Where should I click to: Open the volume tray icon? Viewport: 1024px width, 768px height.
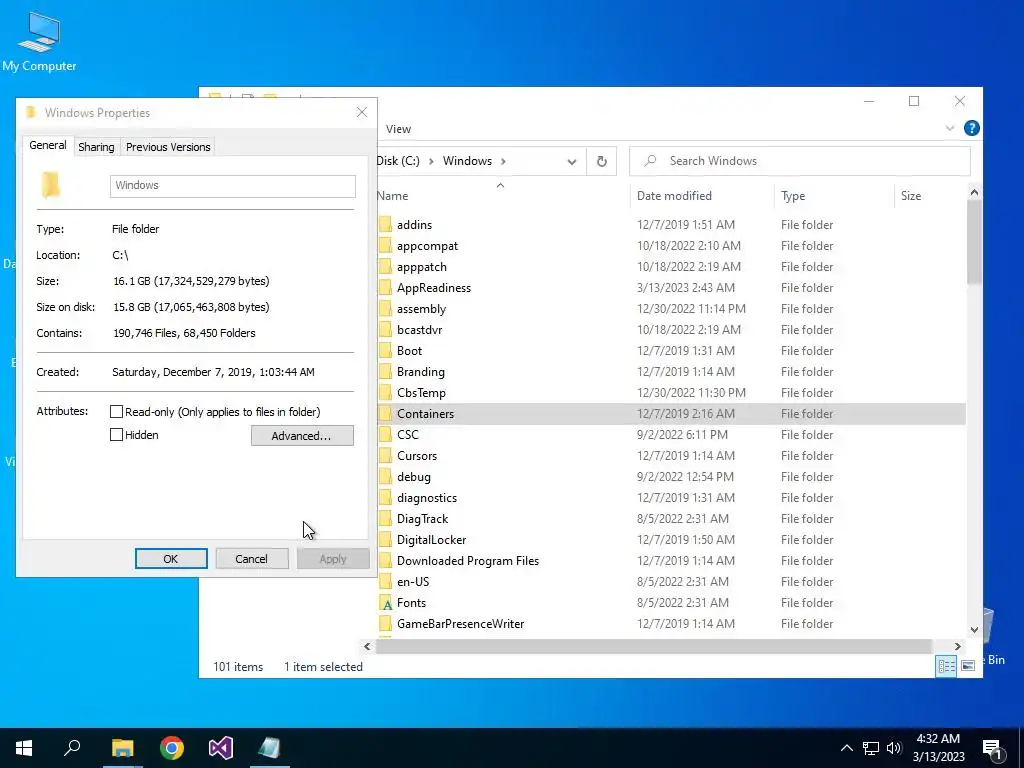(x=893, y=748)
